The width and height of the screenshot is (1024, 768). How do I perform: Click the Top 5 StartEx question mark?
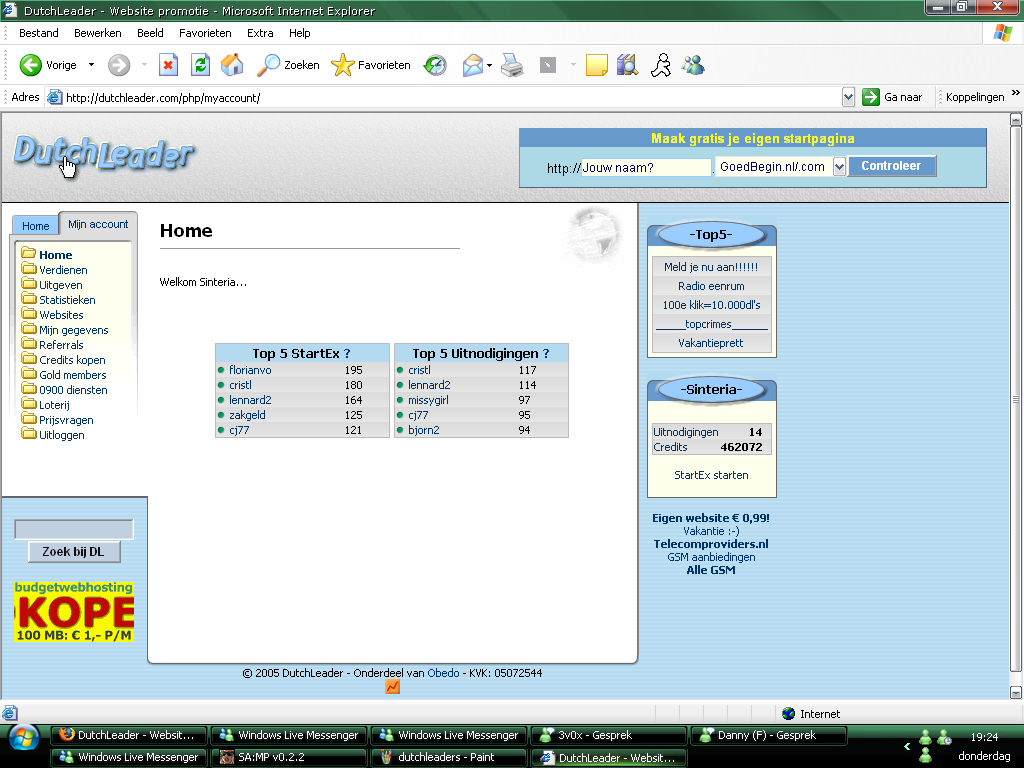click(347, 353)
